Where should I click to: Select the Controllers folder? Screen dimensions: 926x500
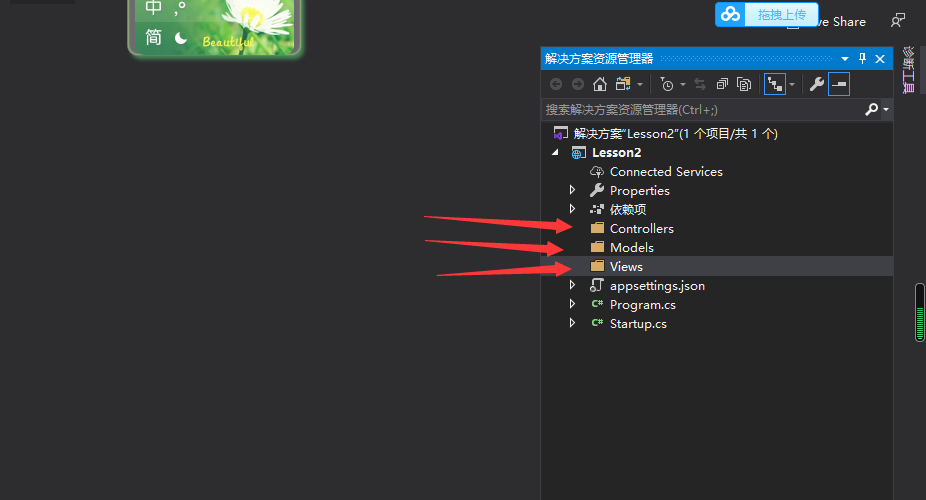point(641,228)
